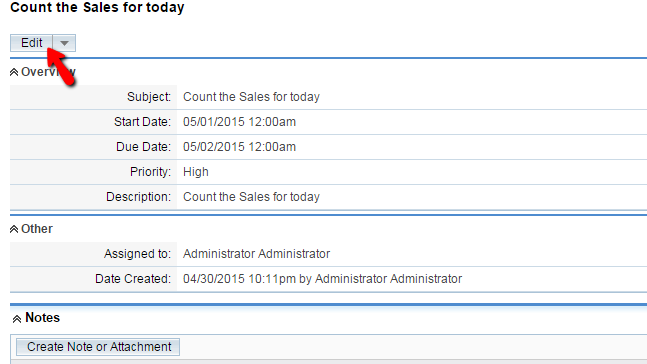Click the Due Date value 05/02/2015
The width and height of the screenshot is (647, 364).
[x=239, y=147]
